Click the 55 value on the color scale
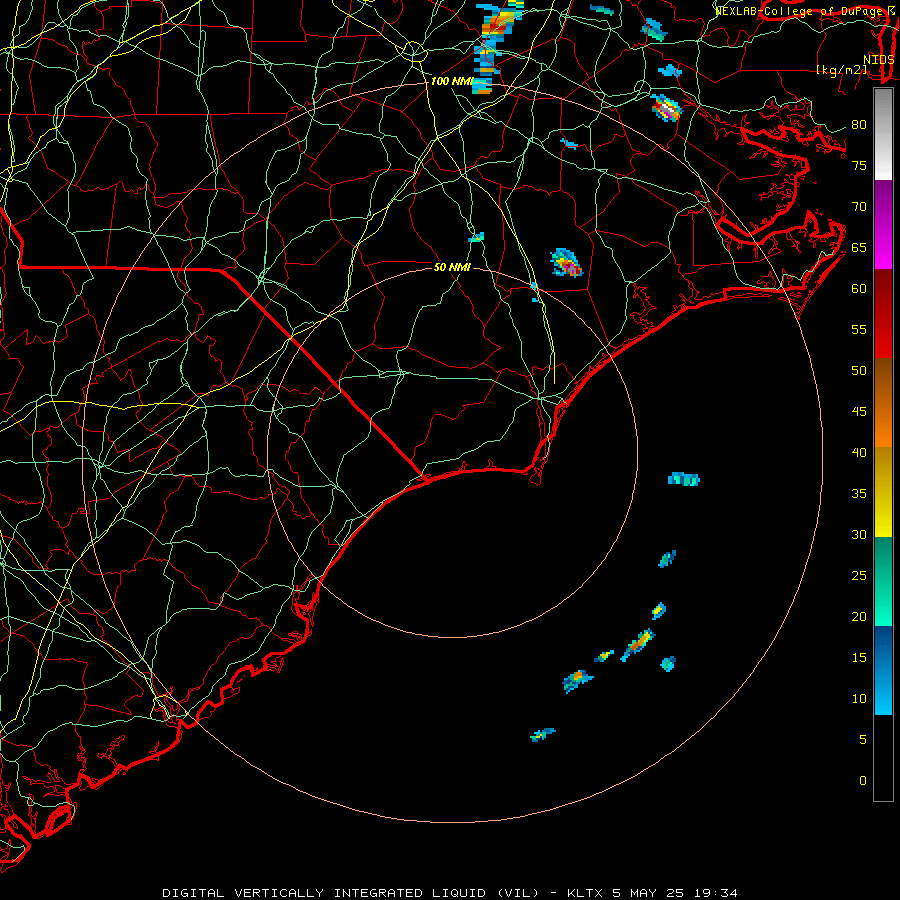This screenshot has width=900, height=900. (x=859, y=329)
